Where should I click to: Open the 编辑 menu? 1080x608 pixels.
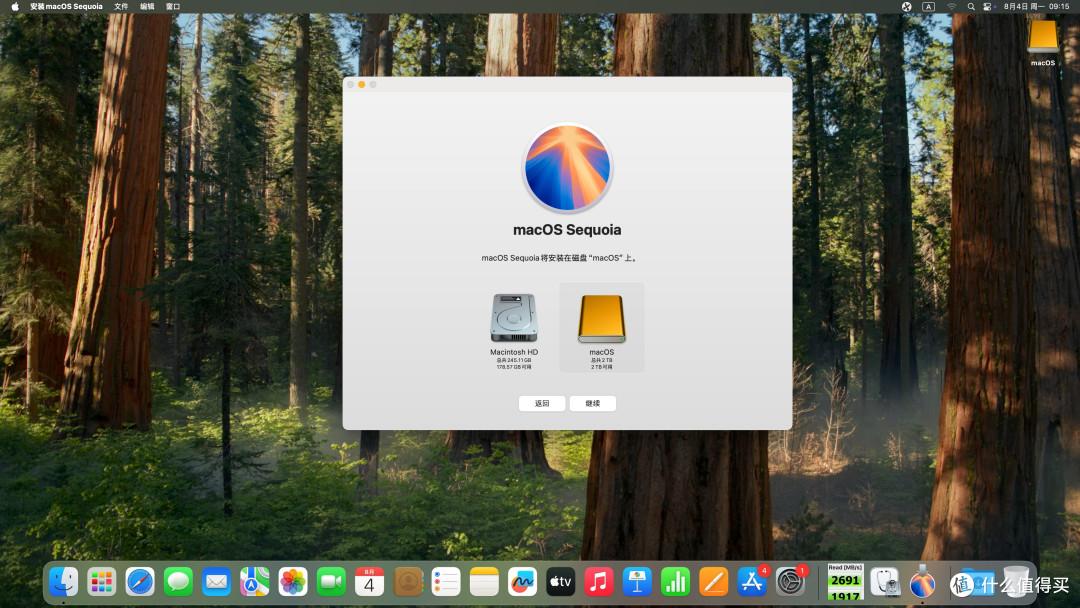(147, 6)
